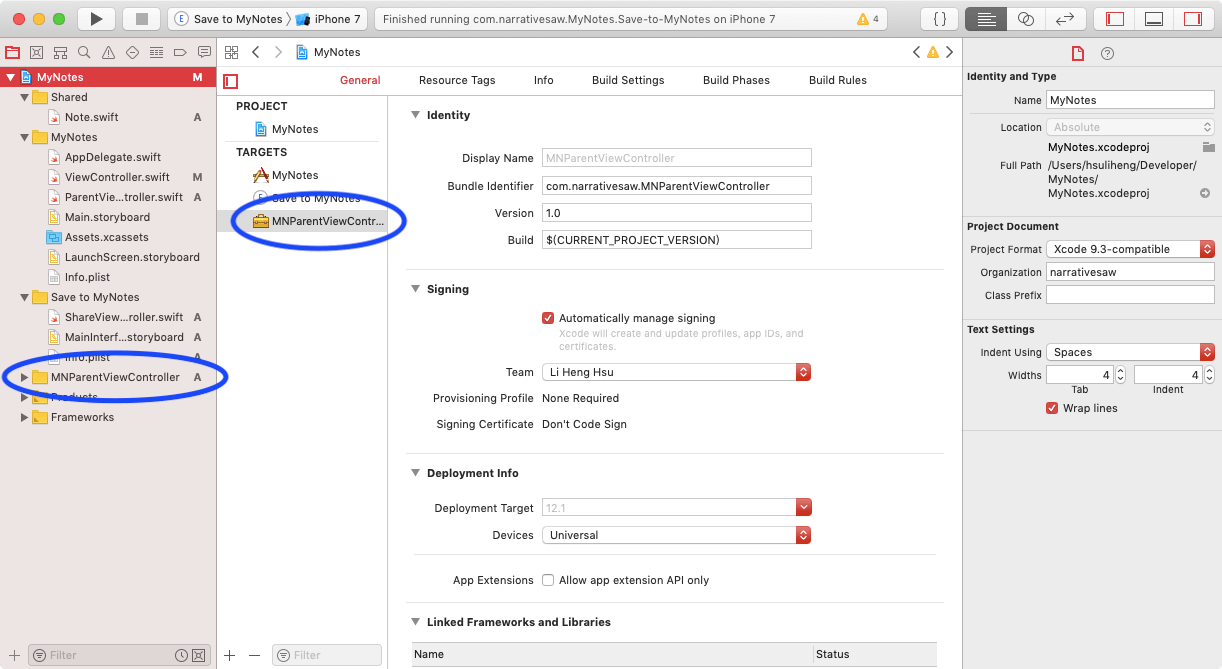Go forward in the jump bar history
The width and height of the screenshot is (1222, 669).
[x=278, y=52]
